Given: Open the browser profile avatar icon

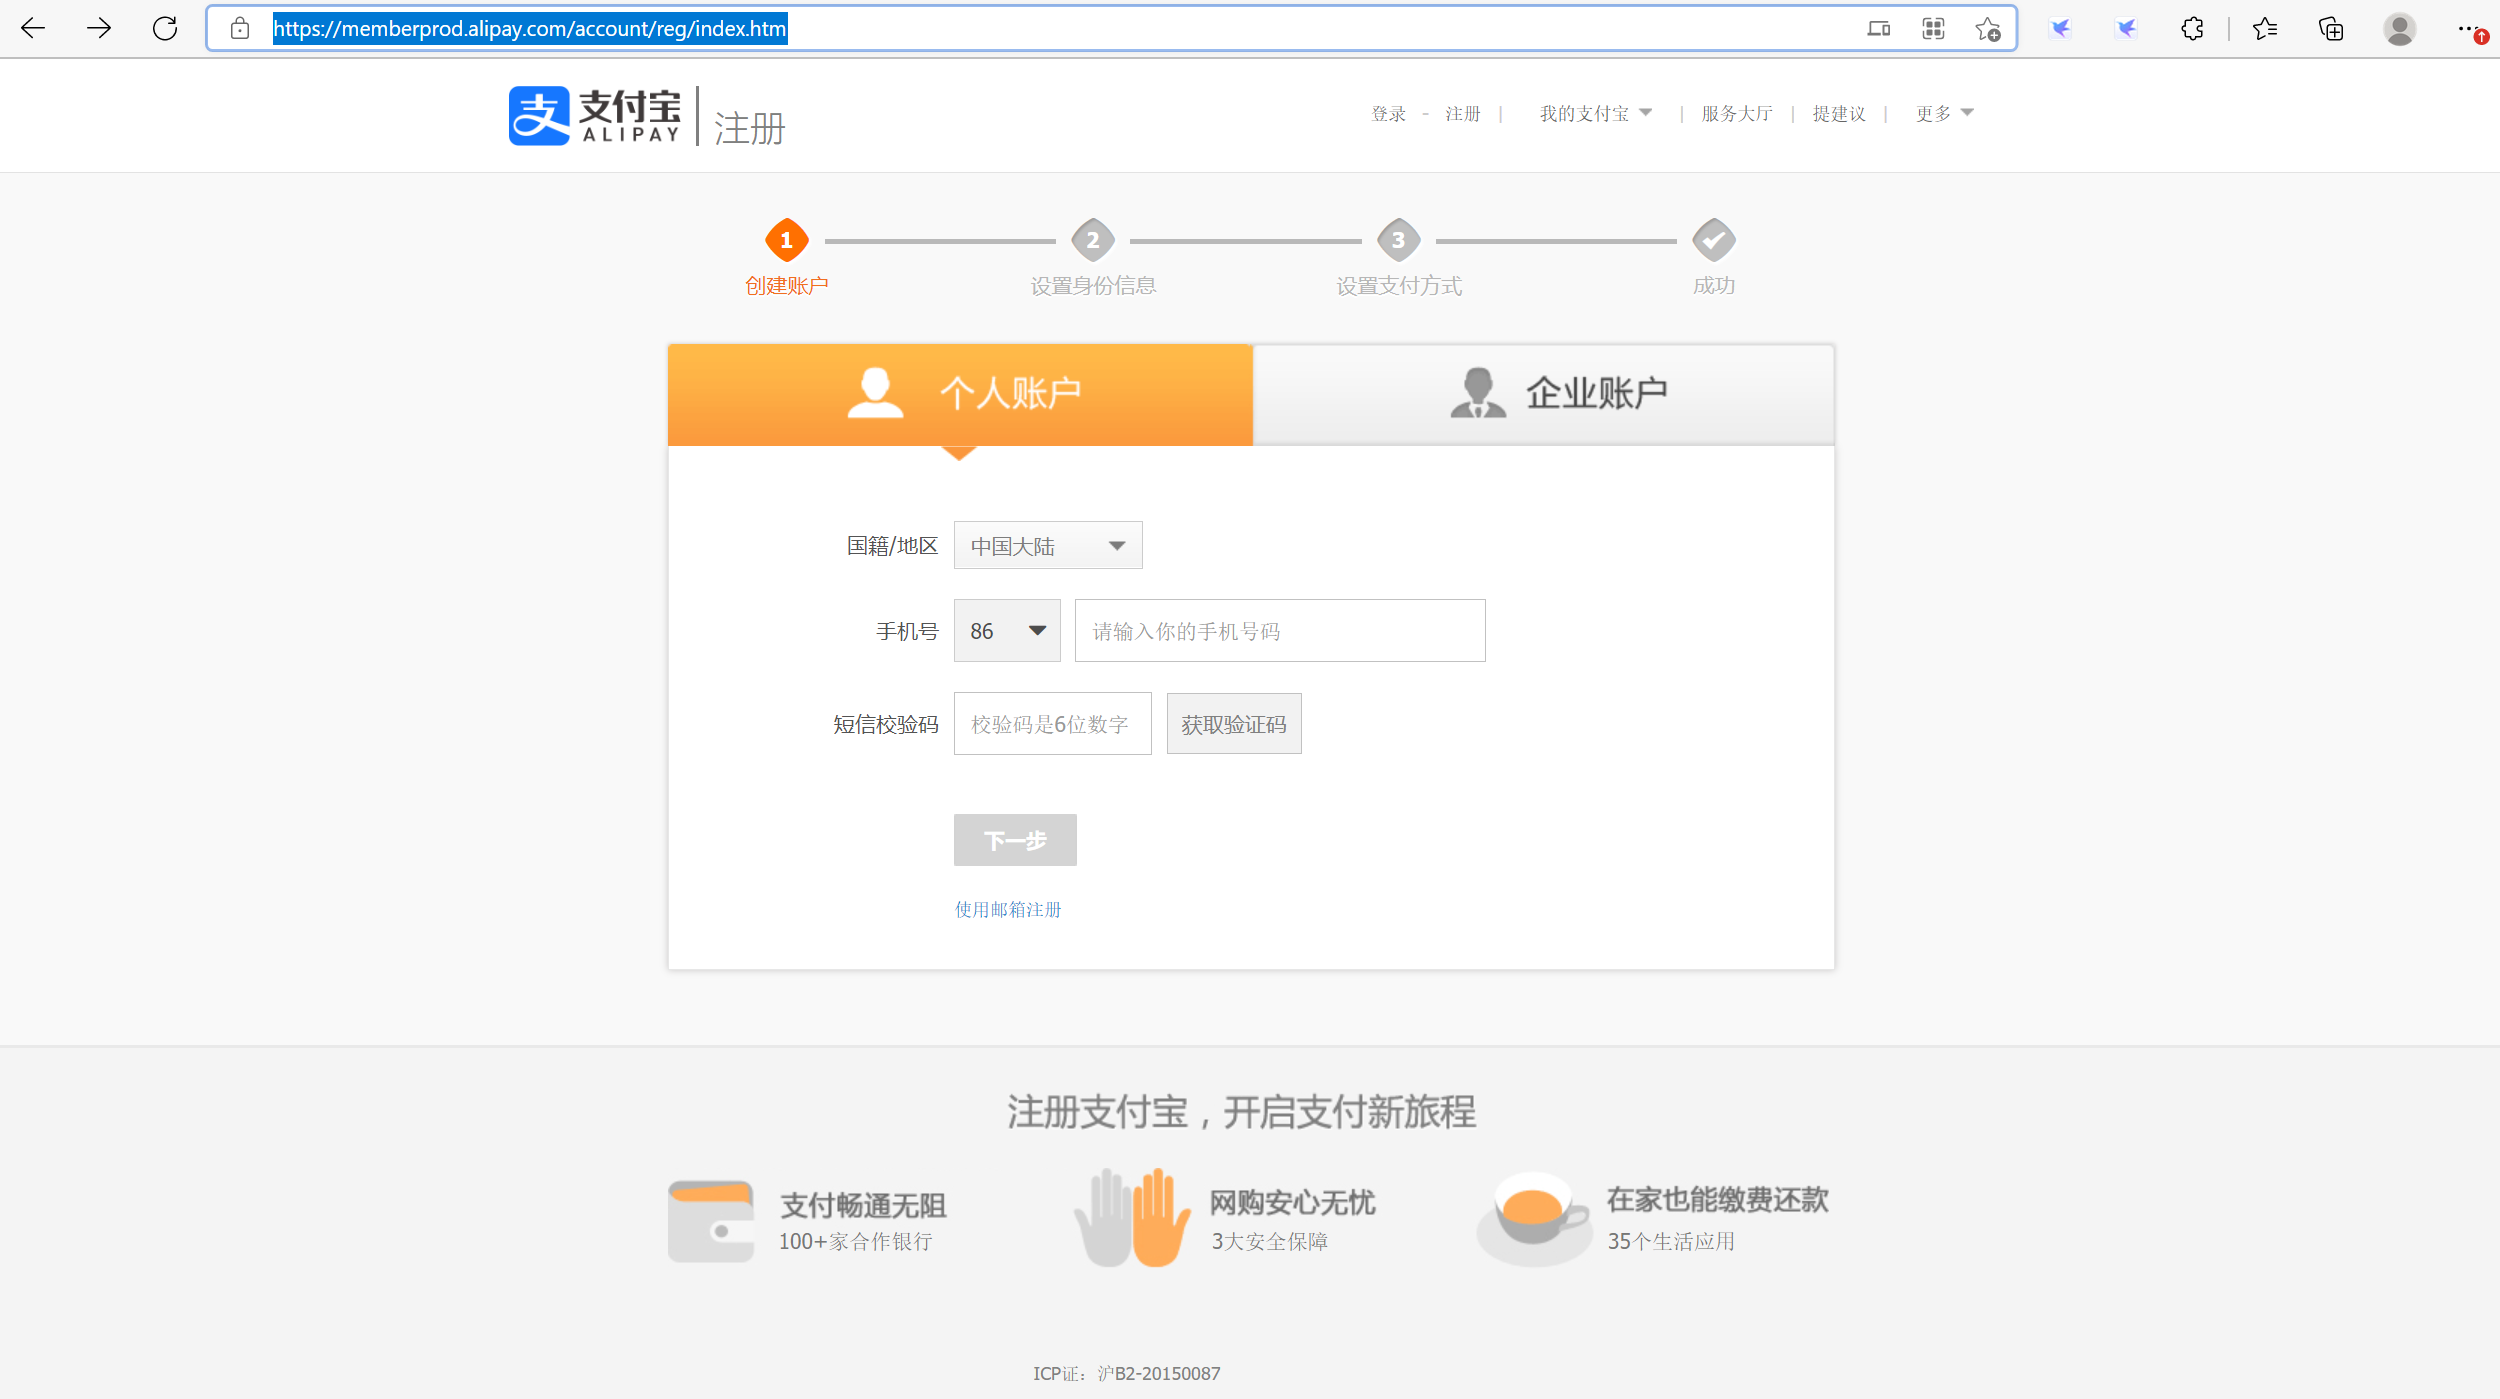Looking at the screenshot, I should click(x=2399, y=29).
